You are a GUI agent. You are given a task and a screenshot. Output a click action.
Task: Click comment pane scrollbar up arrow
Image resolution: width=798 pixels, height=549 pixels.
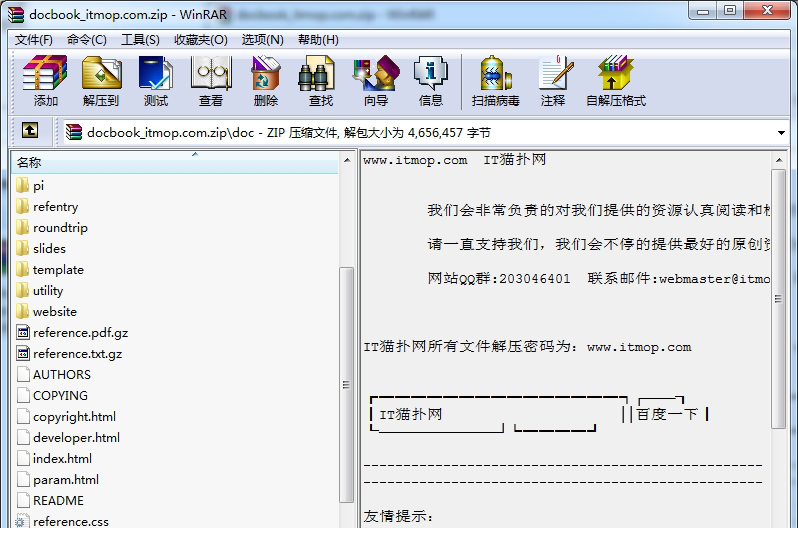coord(779,160)
